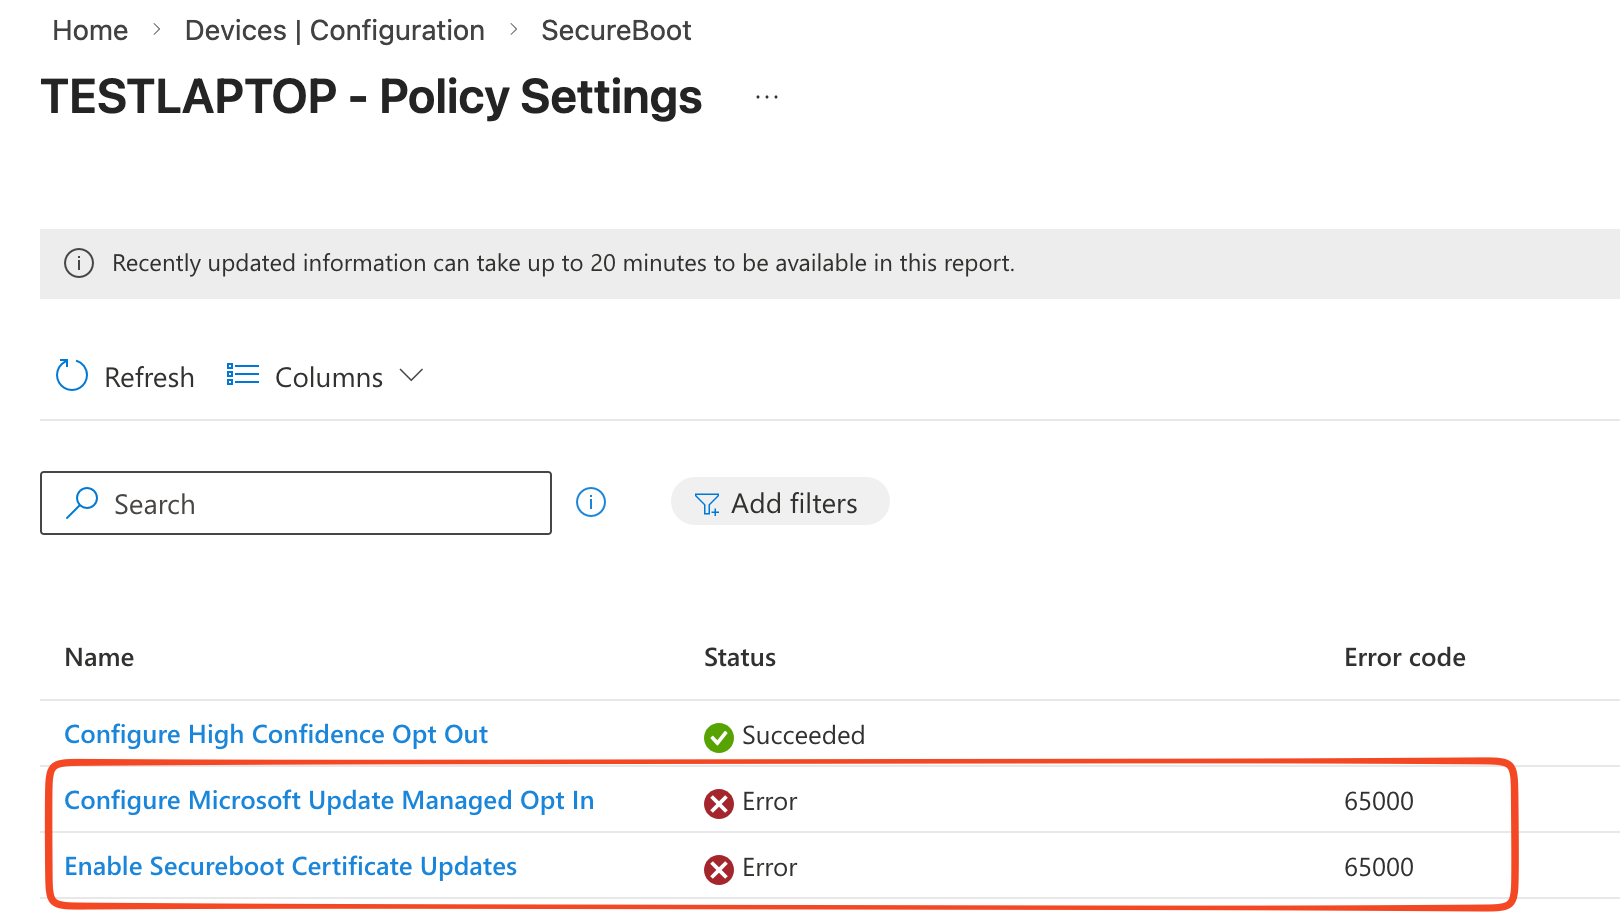
Task: Click the info icon beside the search box
Action: pos(591,503)
